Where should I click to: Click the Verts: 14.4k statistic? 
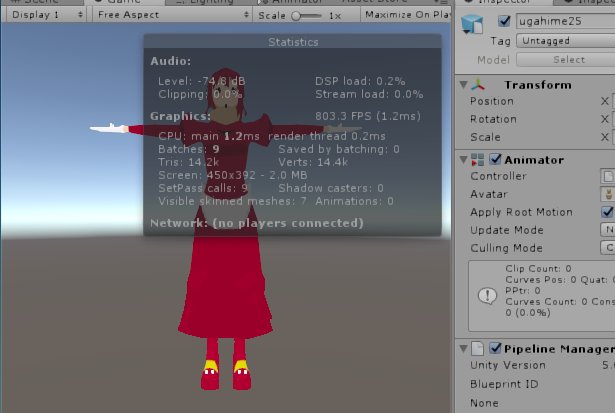coord(313,162)
